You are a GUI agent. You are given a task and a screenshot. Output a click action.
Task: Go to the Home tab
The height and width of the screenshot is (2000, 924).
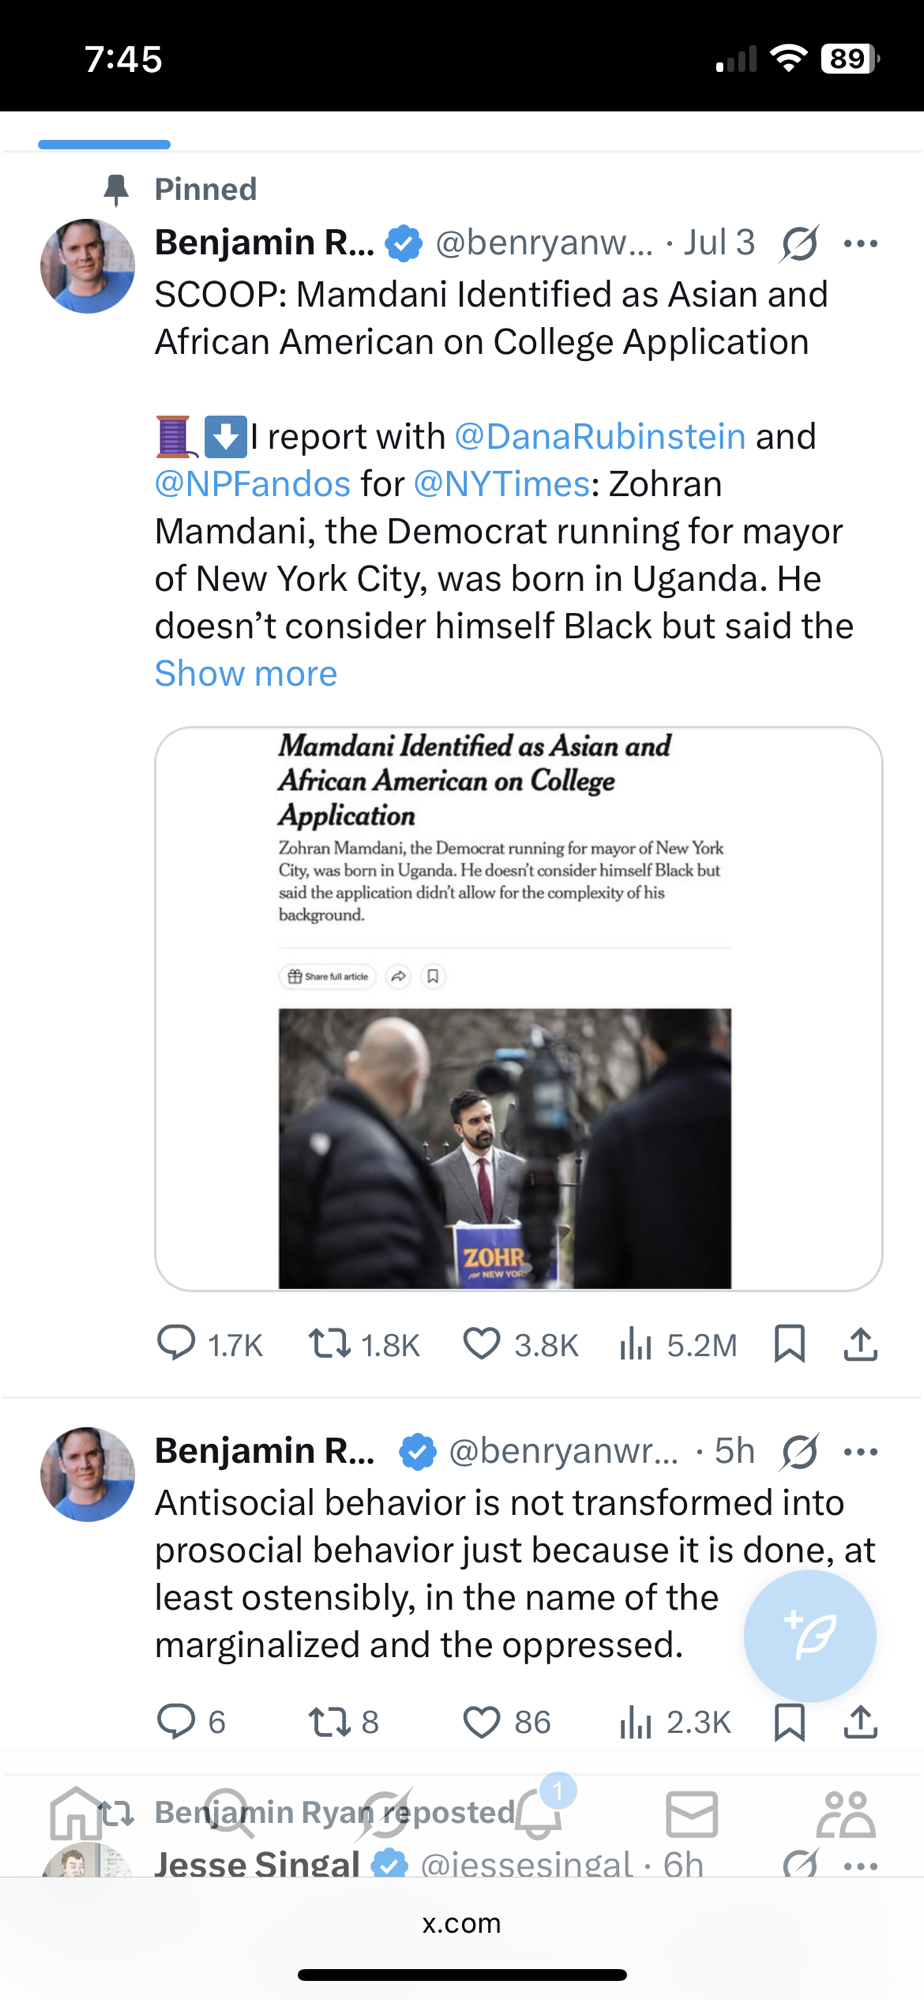(x=75, y=1814)
